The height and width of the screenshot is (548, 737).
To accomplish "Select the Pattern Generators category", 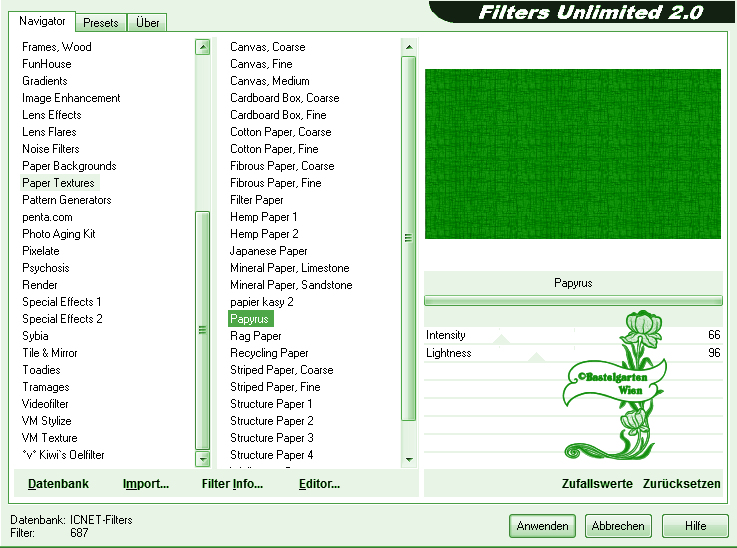I will click(67, 200).
